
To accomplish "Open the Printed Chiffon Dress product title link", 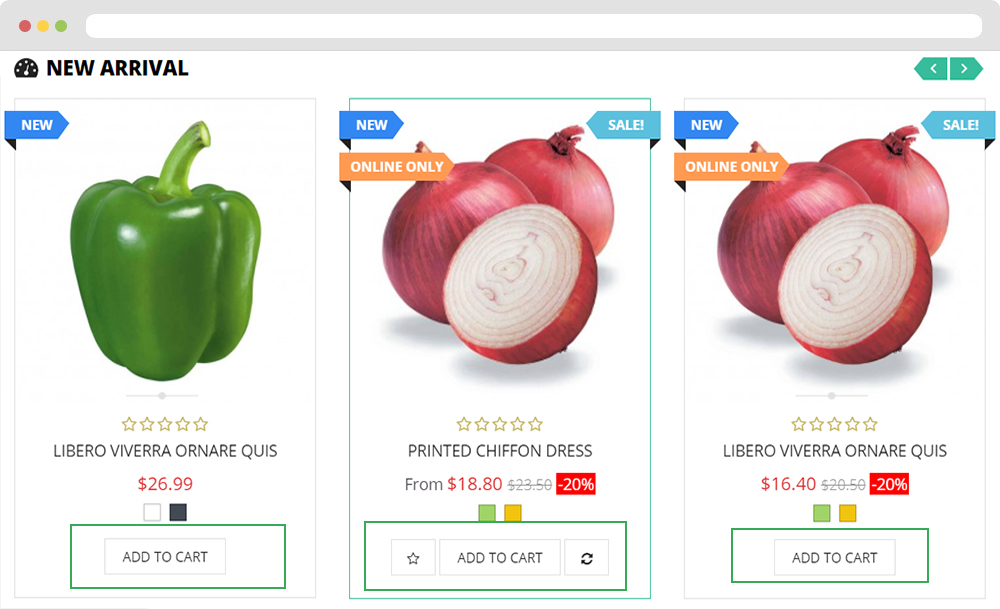I will tap(500, 451).
